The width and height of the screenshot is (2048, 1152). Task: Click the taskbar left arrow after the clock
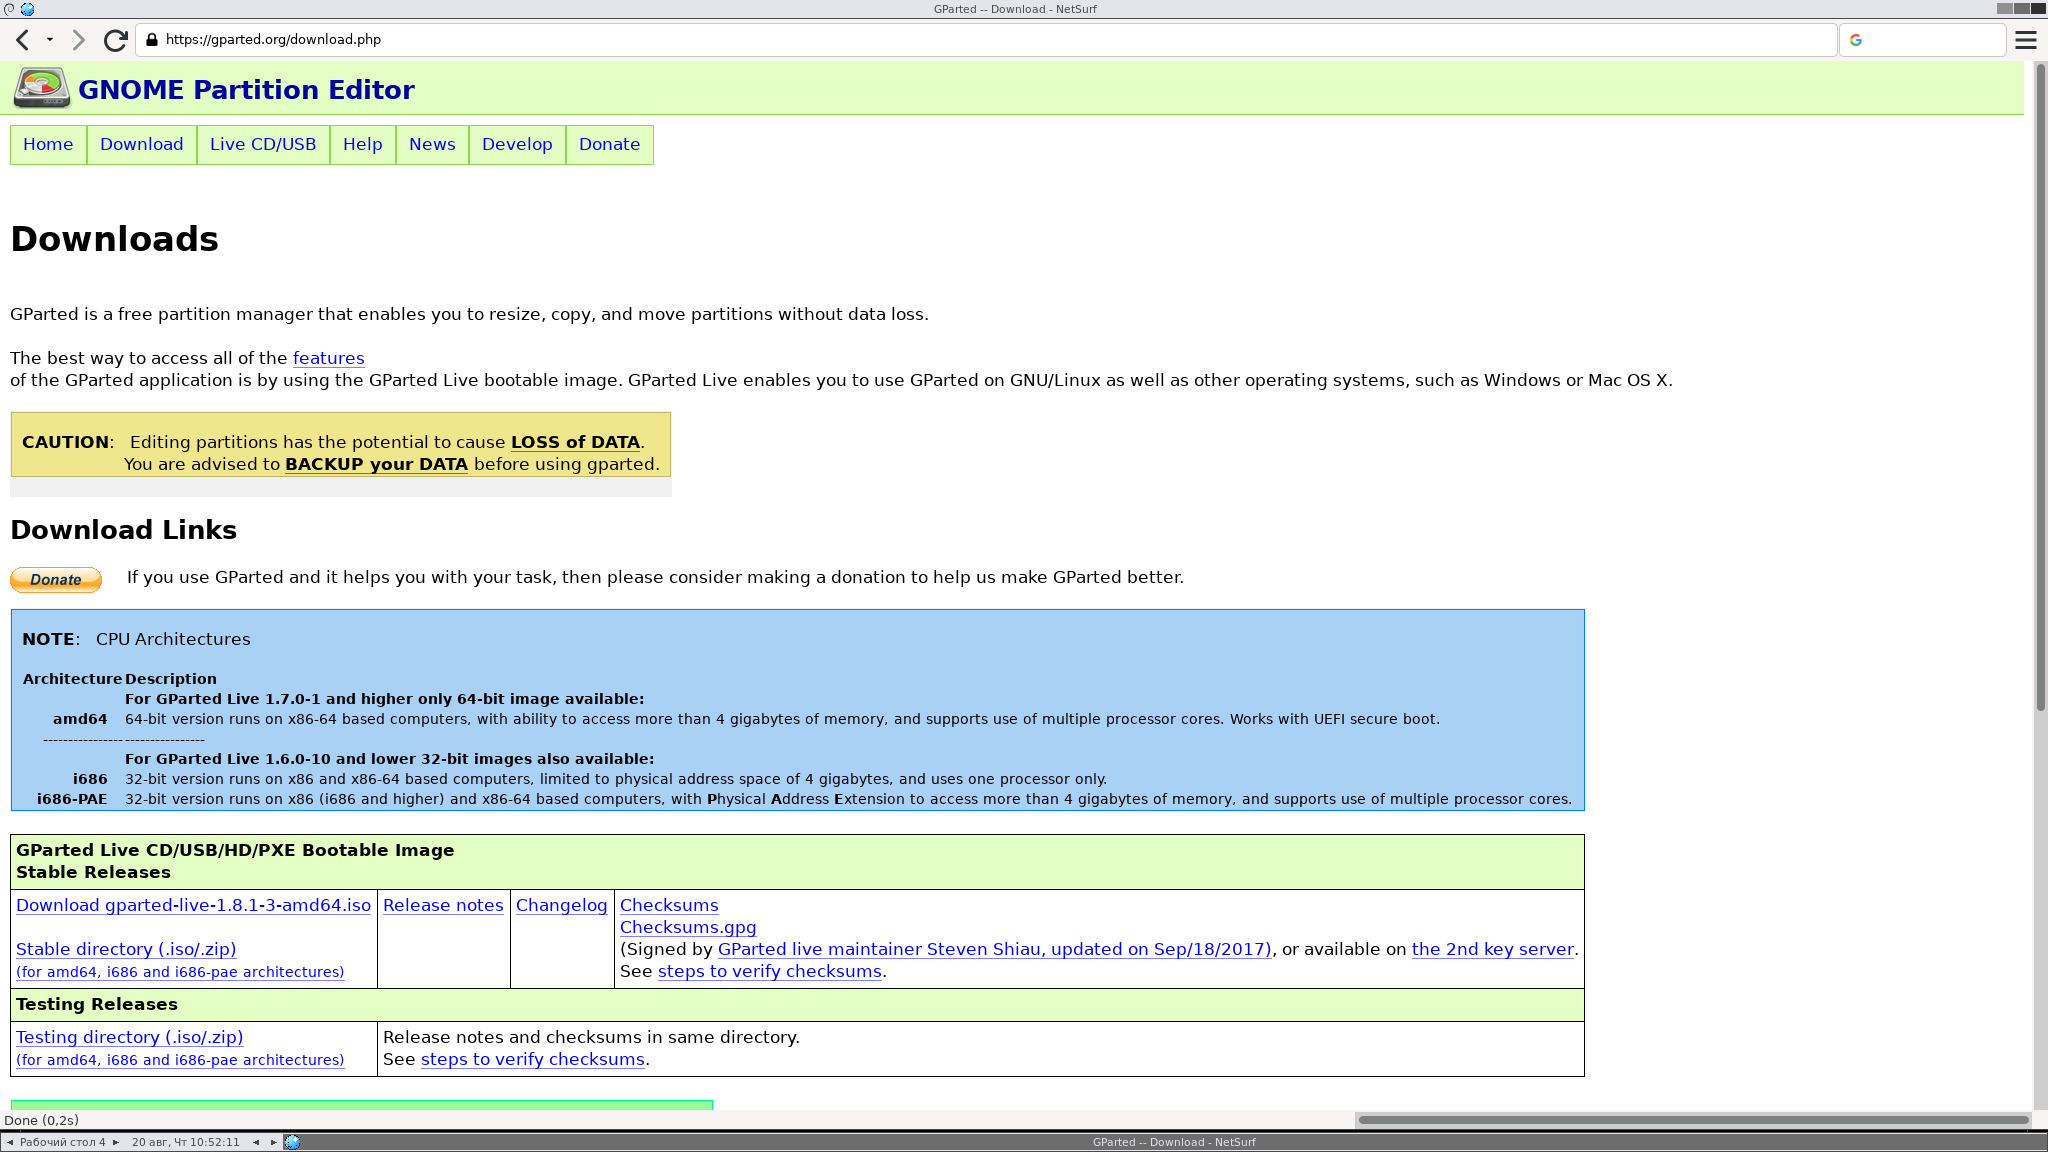coord(256,1142)
